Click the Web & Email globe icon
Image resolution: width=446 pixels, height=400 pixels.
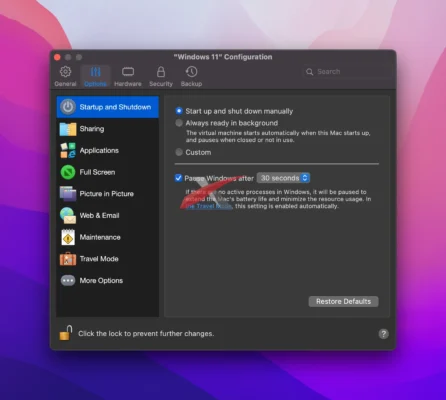pyautogui.click(x=68, y=215)
